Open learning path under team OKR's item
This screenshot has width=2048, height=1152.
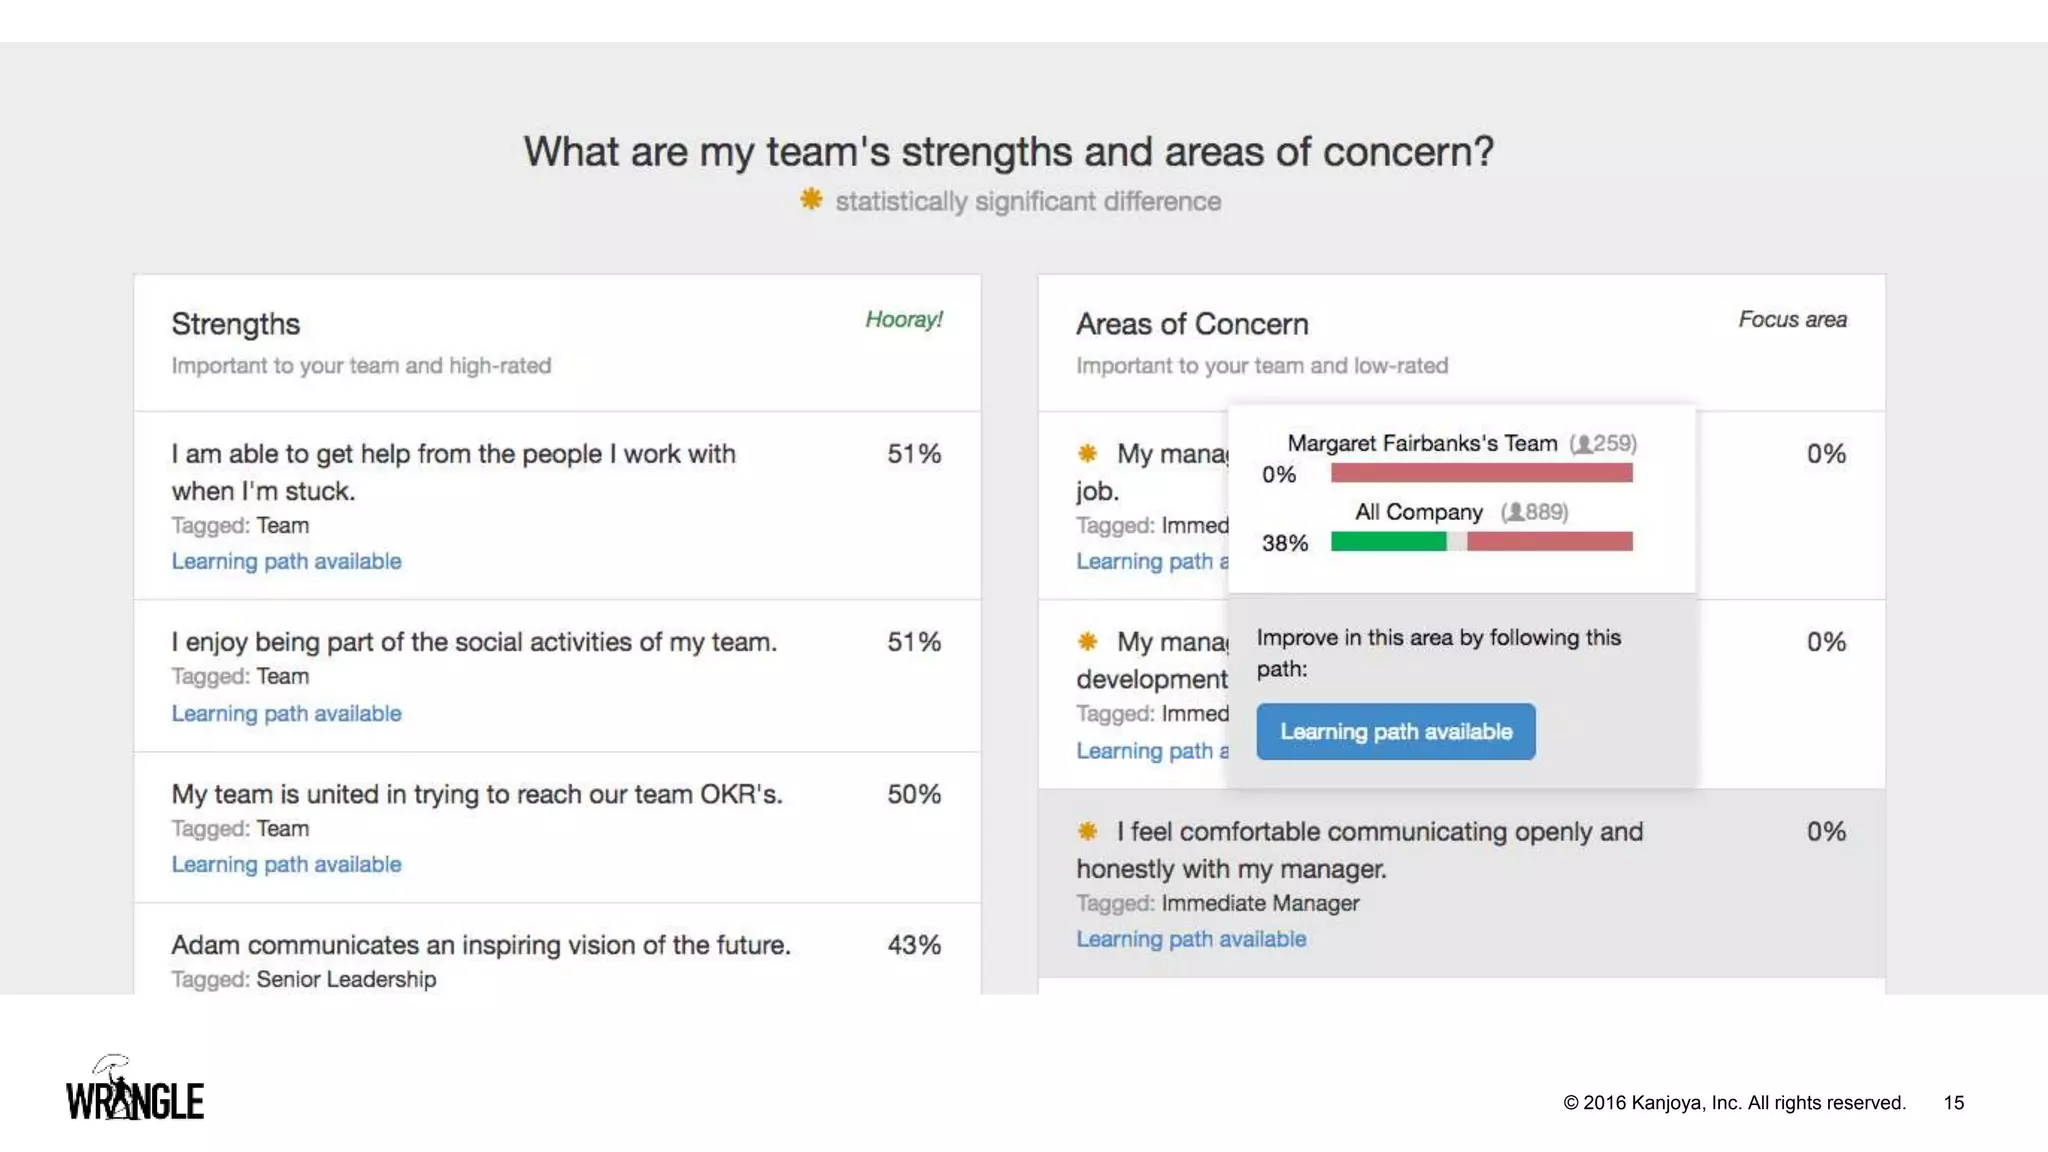(x=286, y=865)
